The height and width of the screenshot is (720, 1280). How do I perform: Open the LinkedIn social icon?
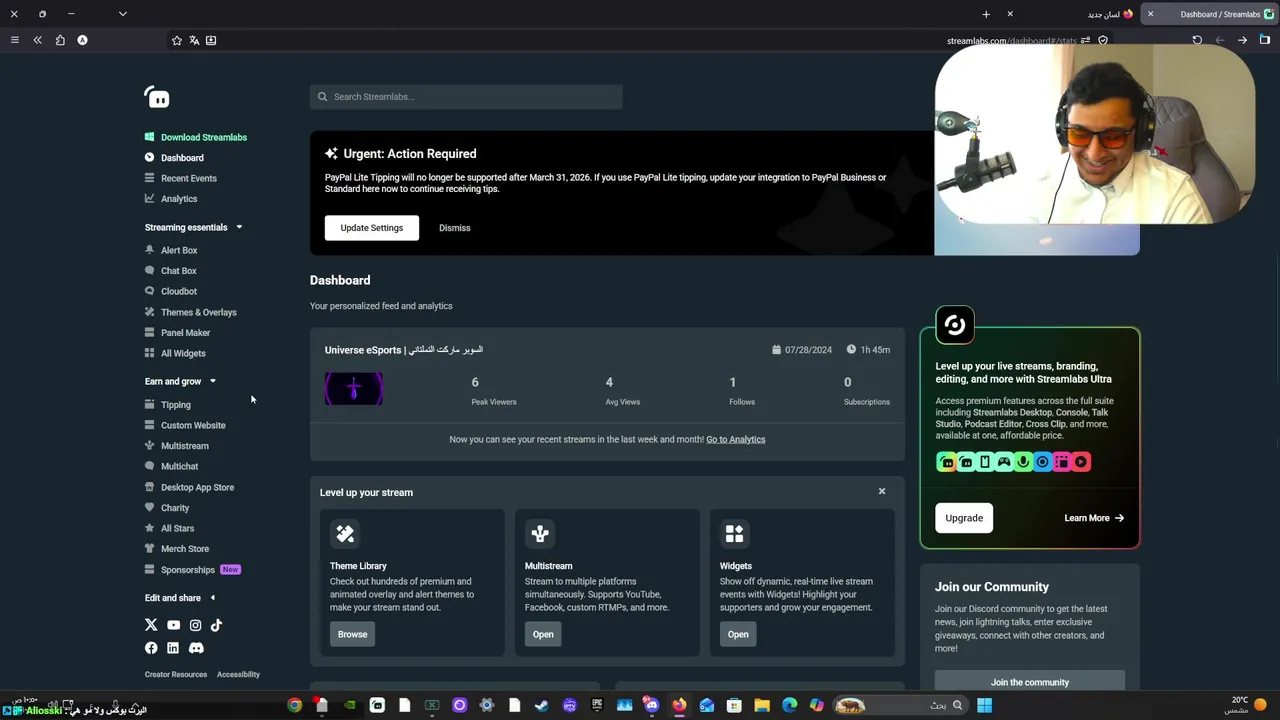(173, 648)
